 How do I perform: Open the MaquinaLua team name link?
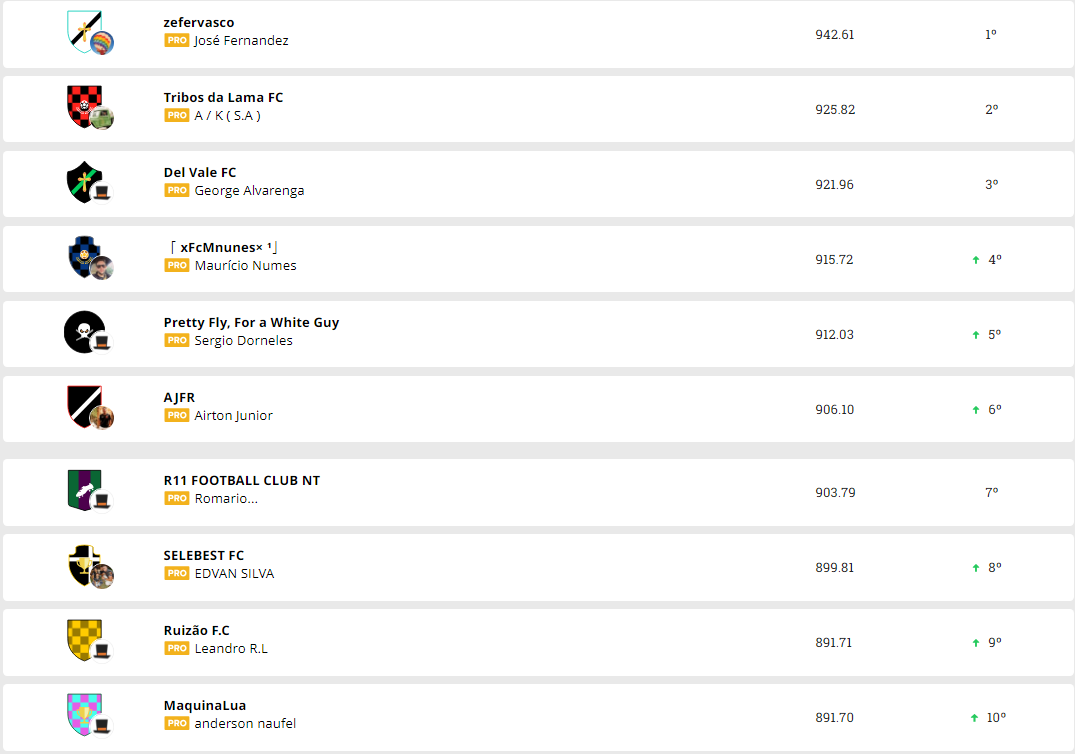pos(205,706)
